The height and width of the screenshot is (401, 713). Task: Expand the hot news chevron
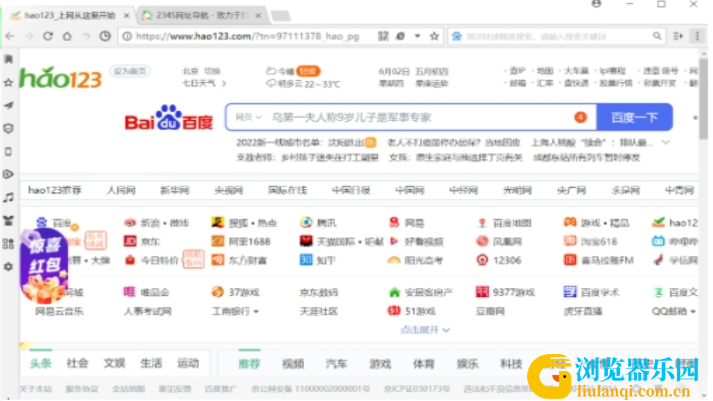[666, 142]
